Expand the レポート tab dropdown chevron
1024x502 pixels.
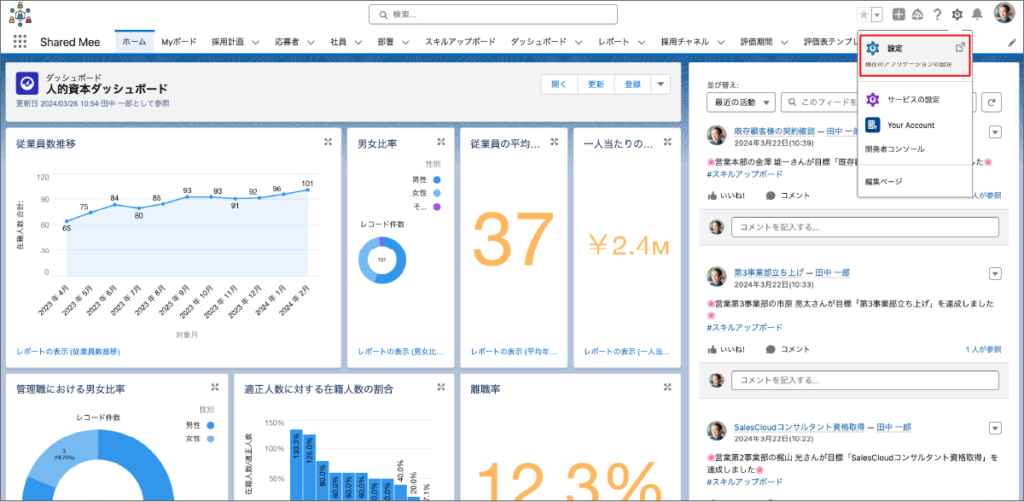click(x=641, y=42)
